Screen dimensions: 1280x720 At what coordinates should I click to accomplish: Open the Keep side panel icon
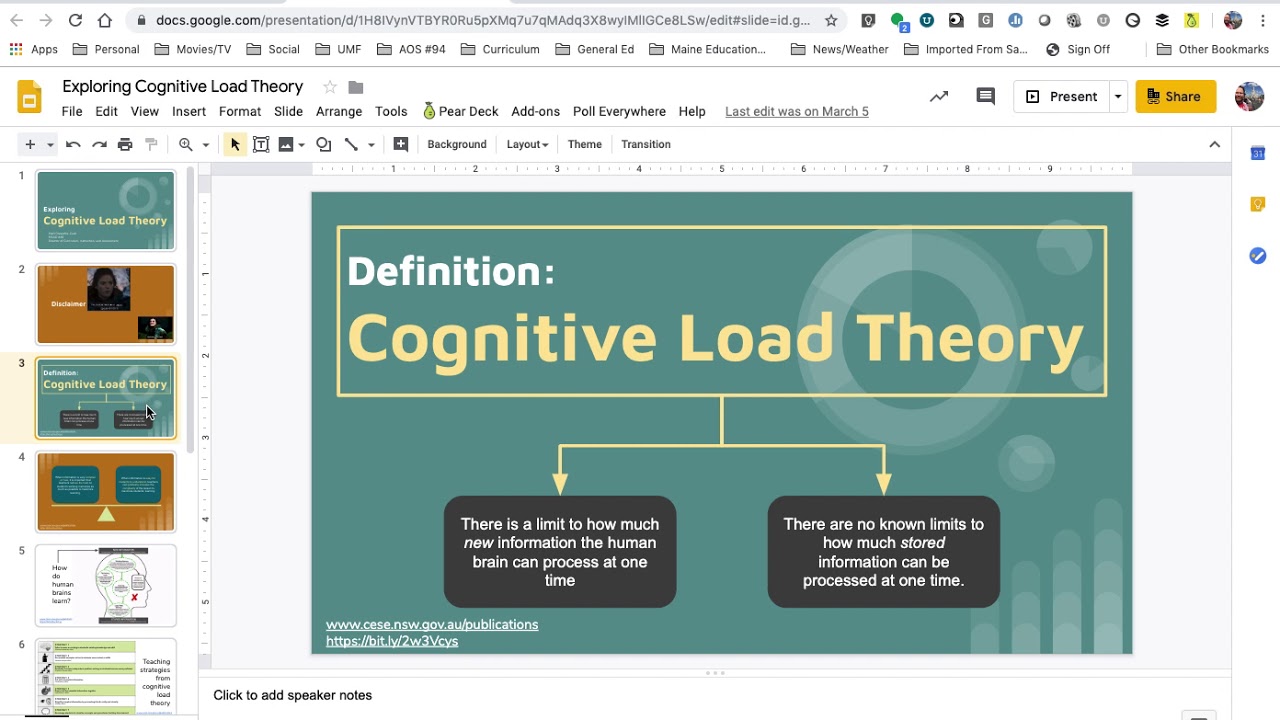pos(1258,205)
